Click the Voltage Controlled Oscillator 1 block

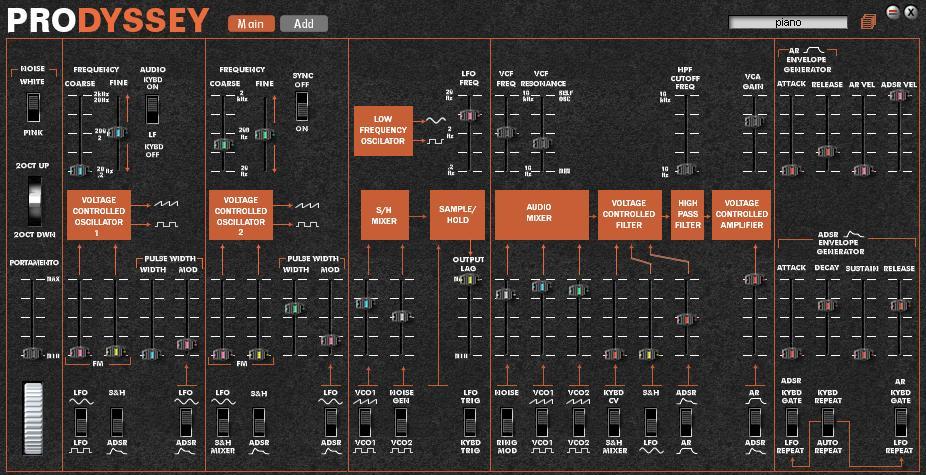99,215
